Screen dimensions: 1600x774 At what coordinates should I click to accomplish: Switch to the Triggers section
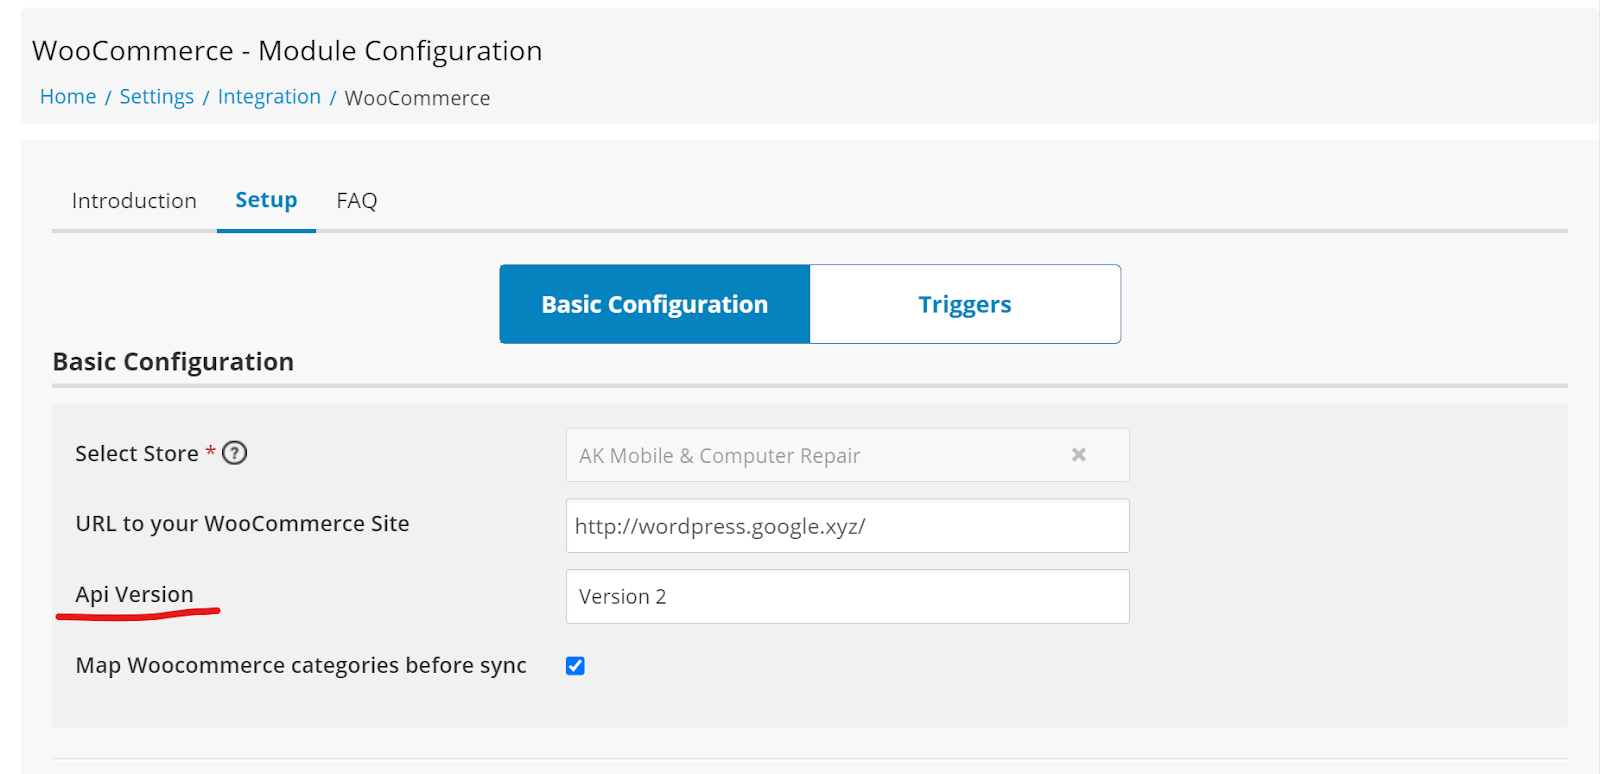pyautogui.click(x=965, y=304)
